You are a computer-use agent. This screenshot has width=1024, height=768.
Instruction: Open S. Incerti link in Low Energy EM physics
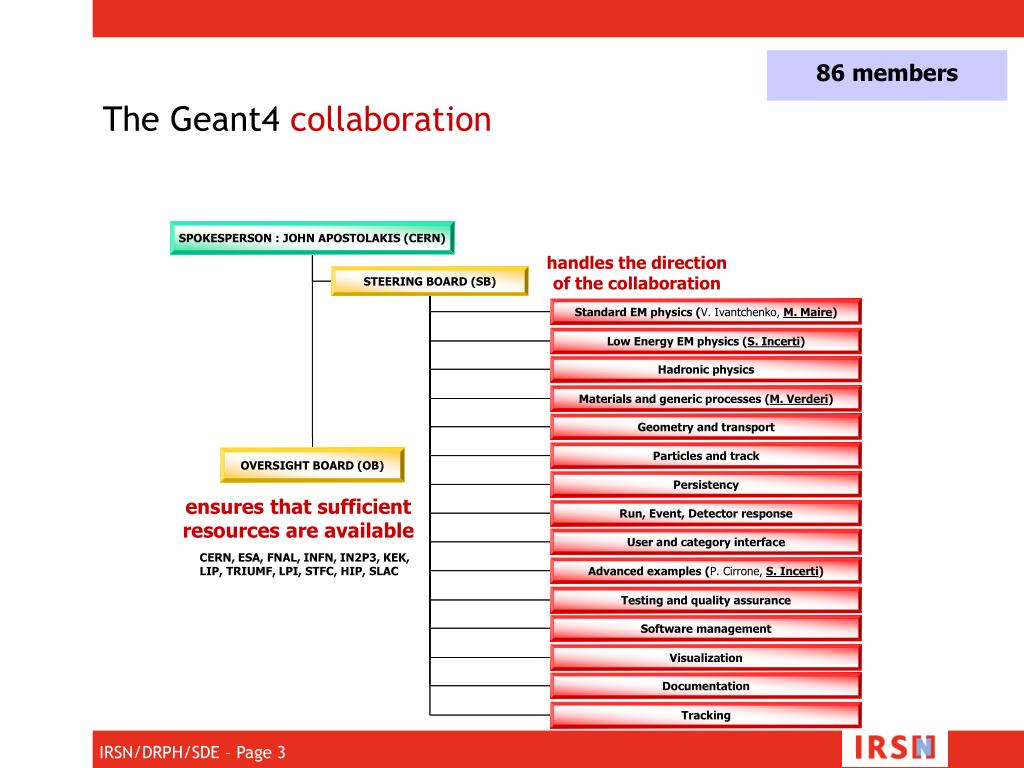tap(774, 341)
